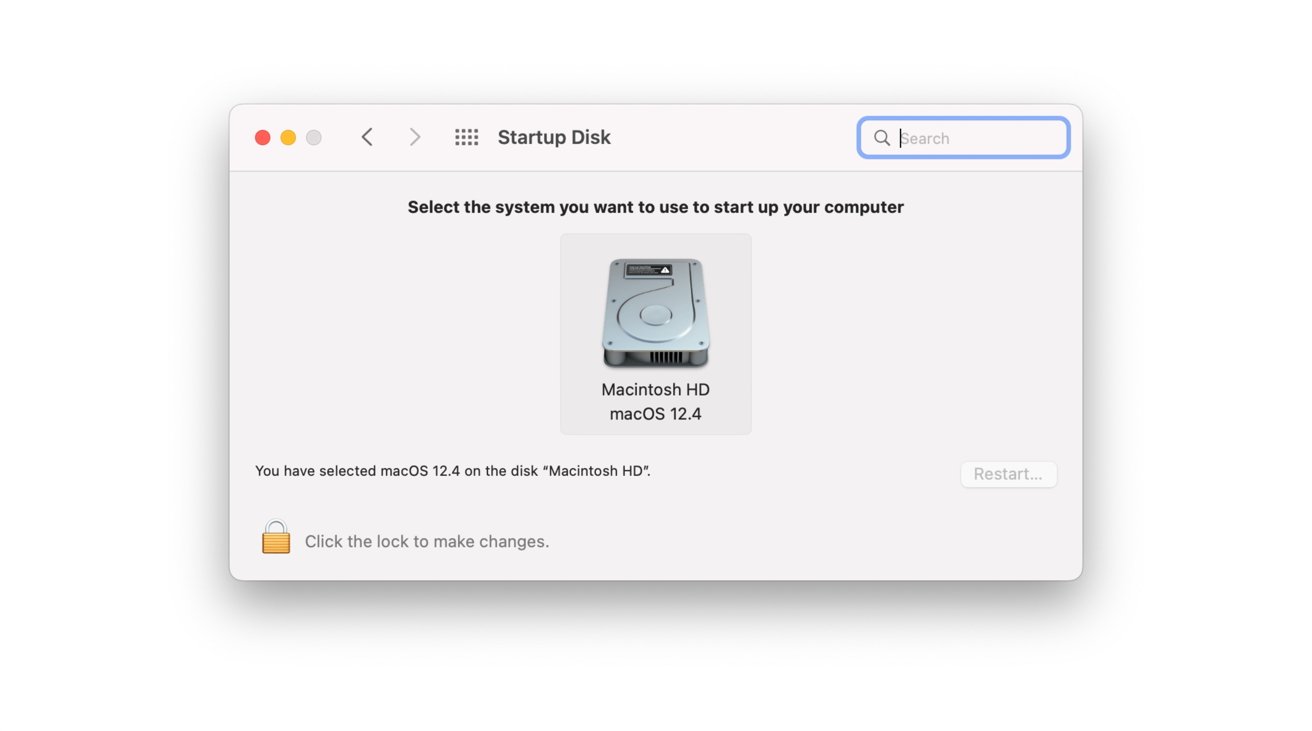Click the "Click the lock to make changes" text
The height and width of the screenshot is (731, 1312).
coord(427,541)
